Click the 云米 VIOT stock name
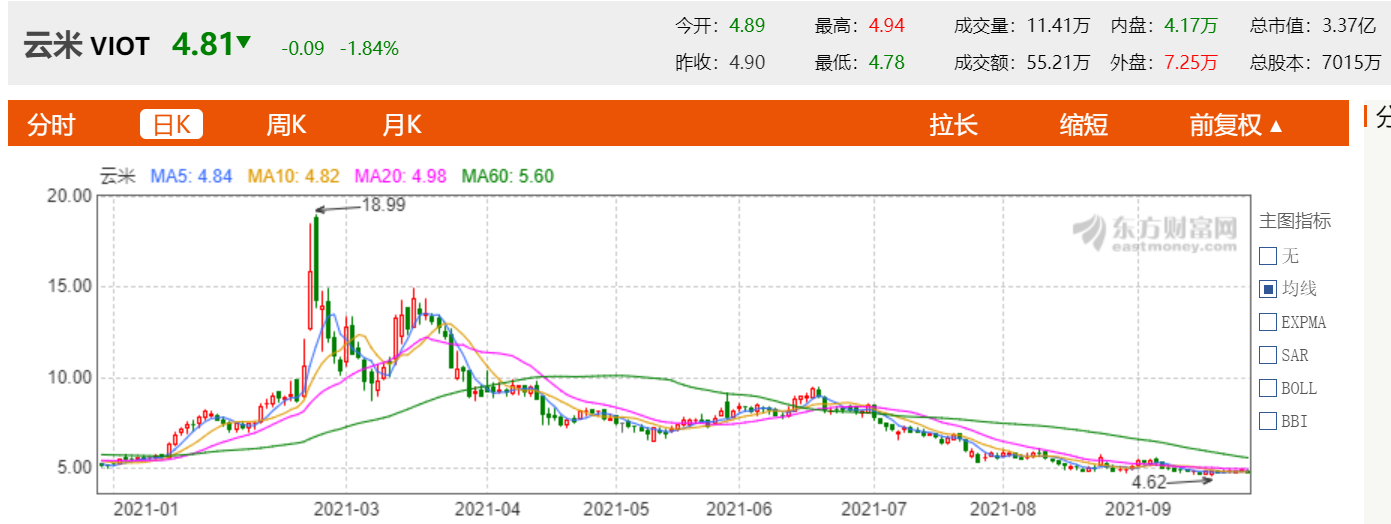The image size is (1391, 524). pyautogui.click(x=86, y=46)
